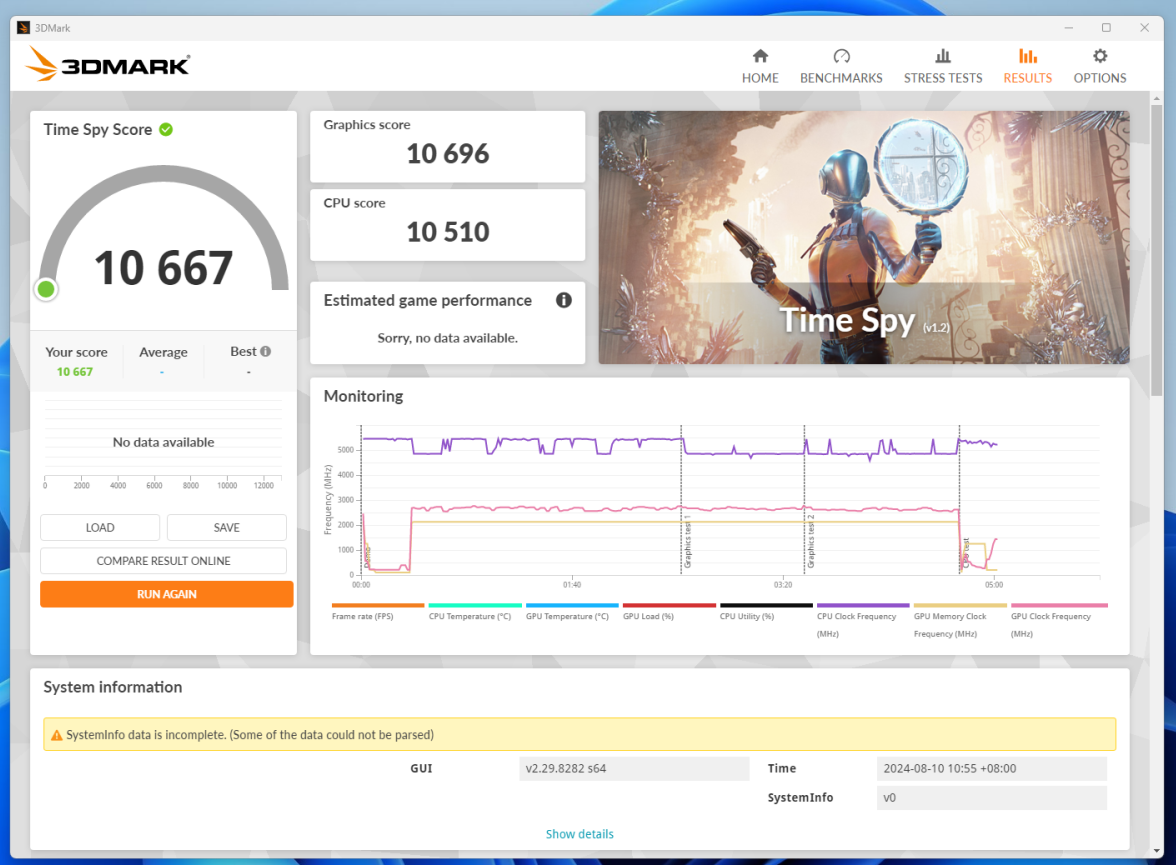The height and width of the screenshot is (865, 1176).
Task: Close the 3DMark window
Action: 1144,28
